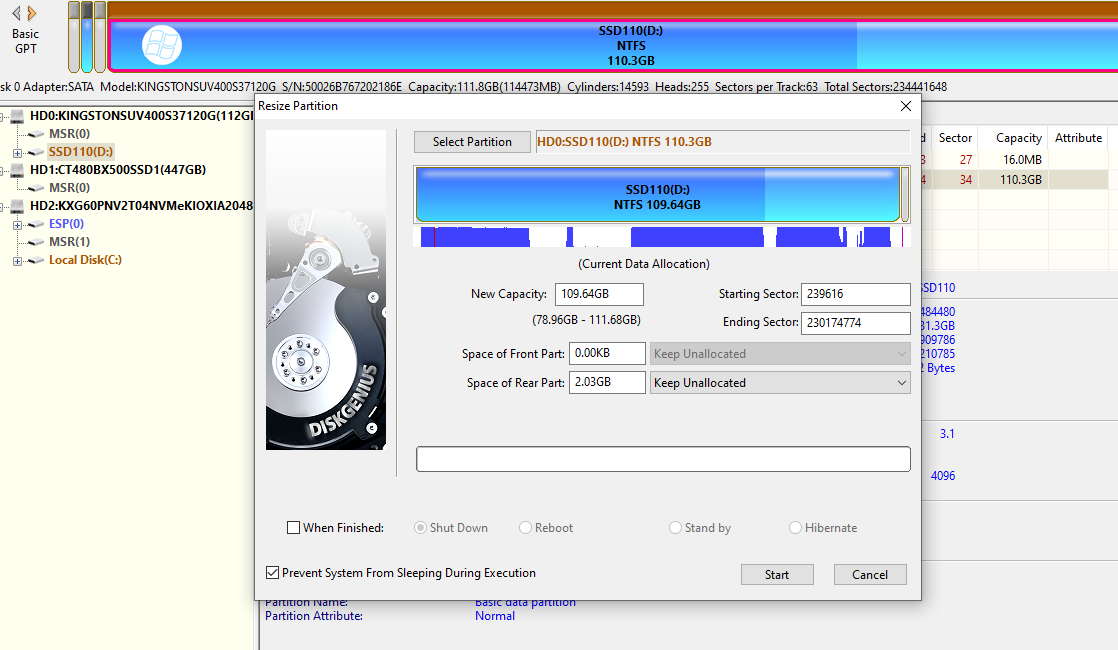This screenshot has width=1118, height=650.
Task: Select MSR(1) under HD2 in tree
Action: click(x=69, y=242)
